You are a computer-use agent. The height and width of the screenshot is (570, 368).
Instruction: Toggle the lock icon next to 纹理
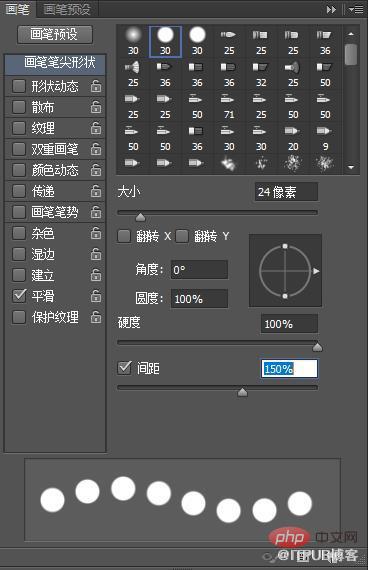click(96, 128)
